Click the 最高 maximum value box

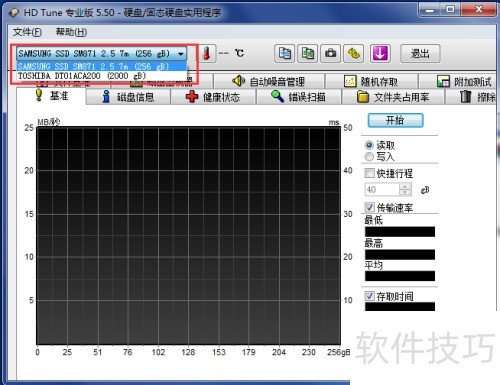[x=400, y=255]
